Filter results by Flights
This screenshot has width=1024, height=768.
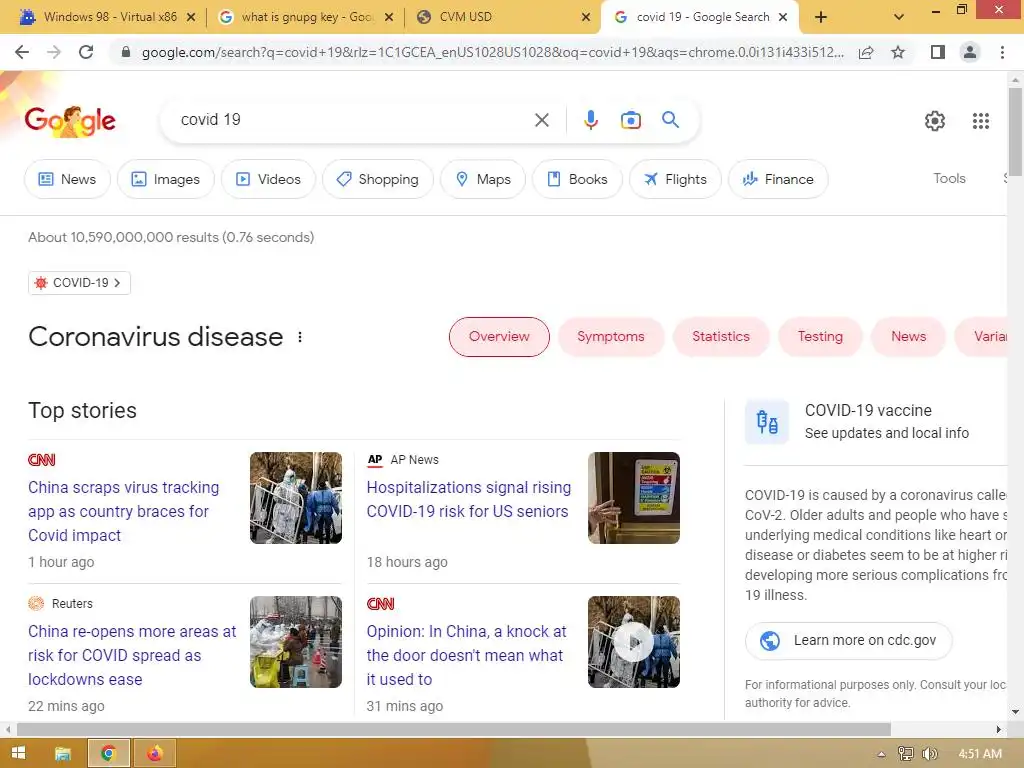point(675,179)
